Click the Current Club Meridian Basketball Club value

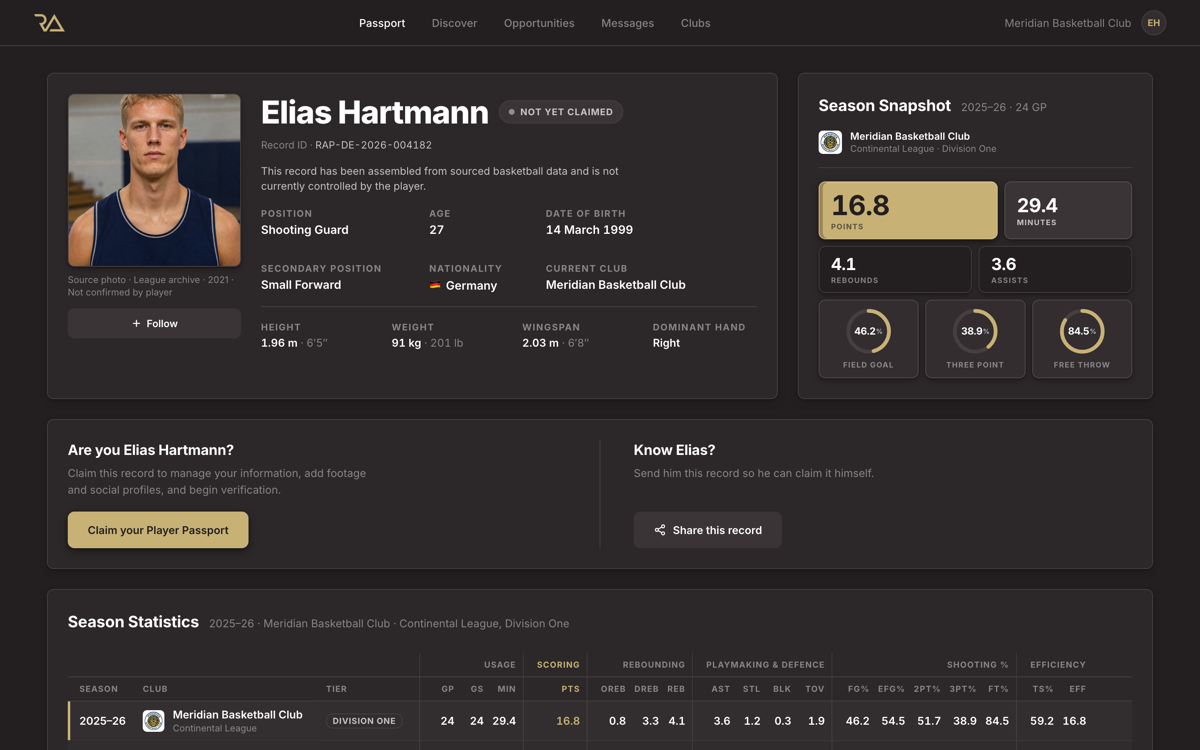(x=616, y=285)
